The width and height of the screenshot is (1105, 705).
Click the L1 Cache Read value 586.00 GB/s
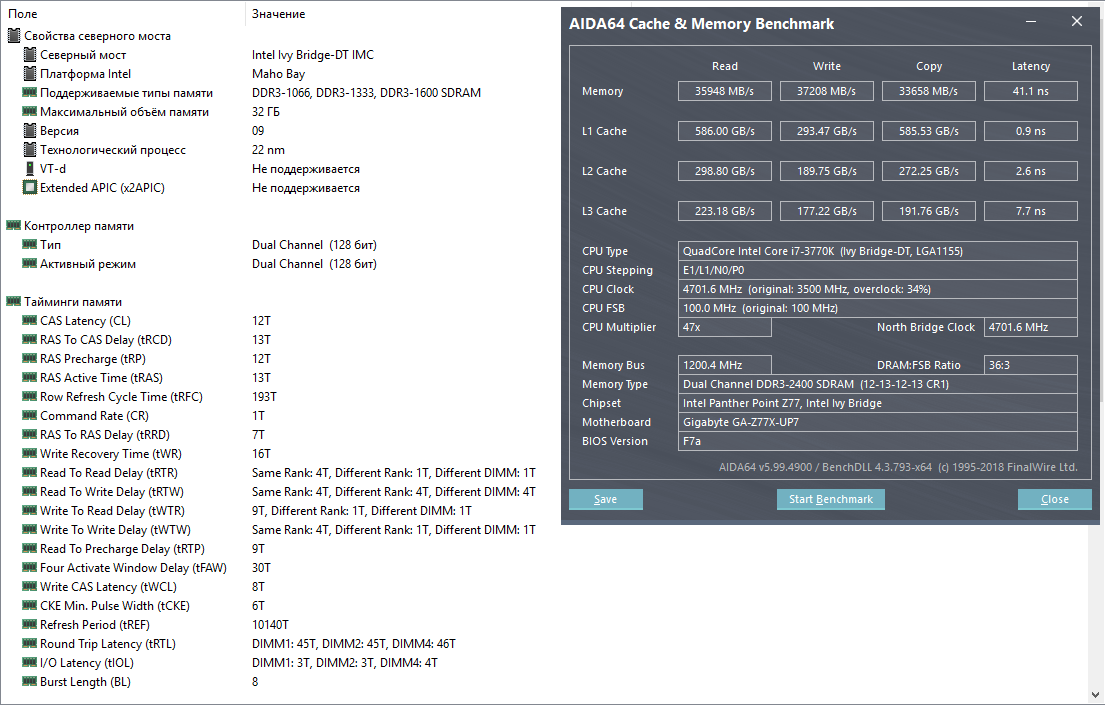point(724,131)
